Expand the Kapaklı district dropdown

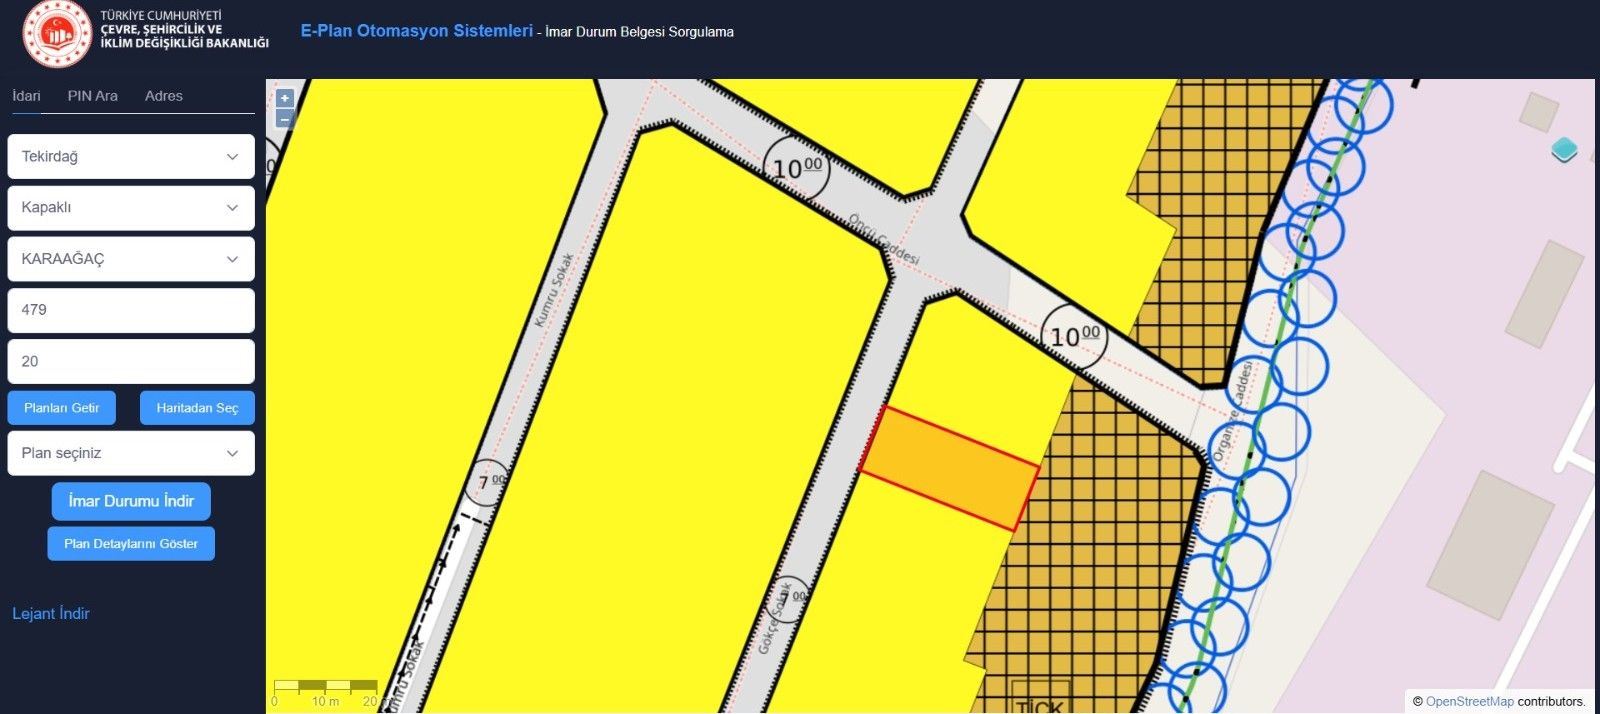131,208
